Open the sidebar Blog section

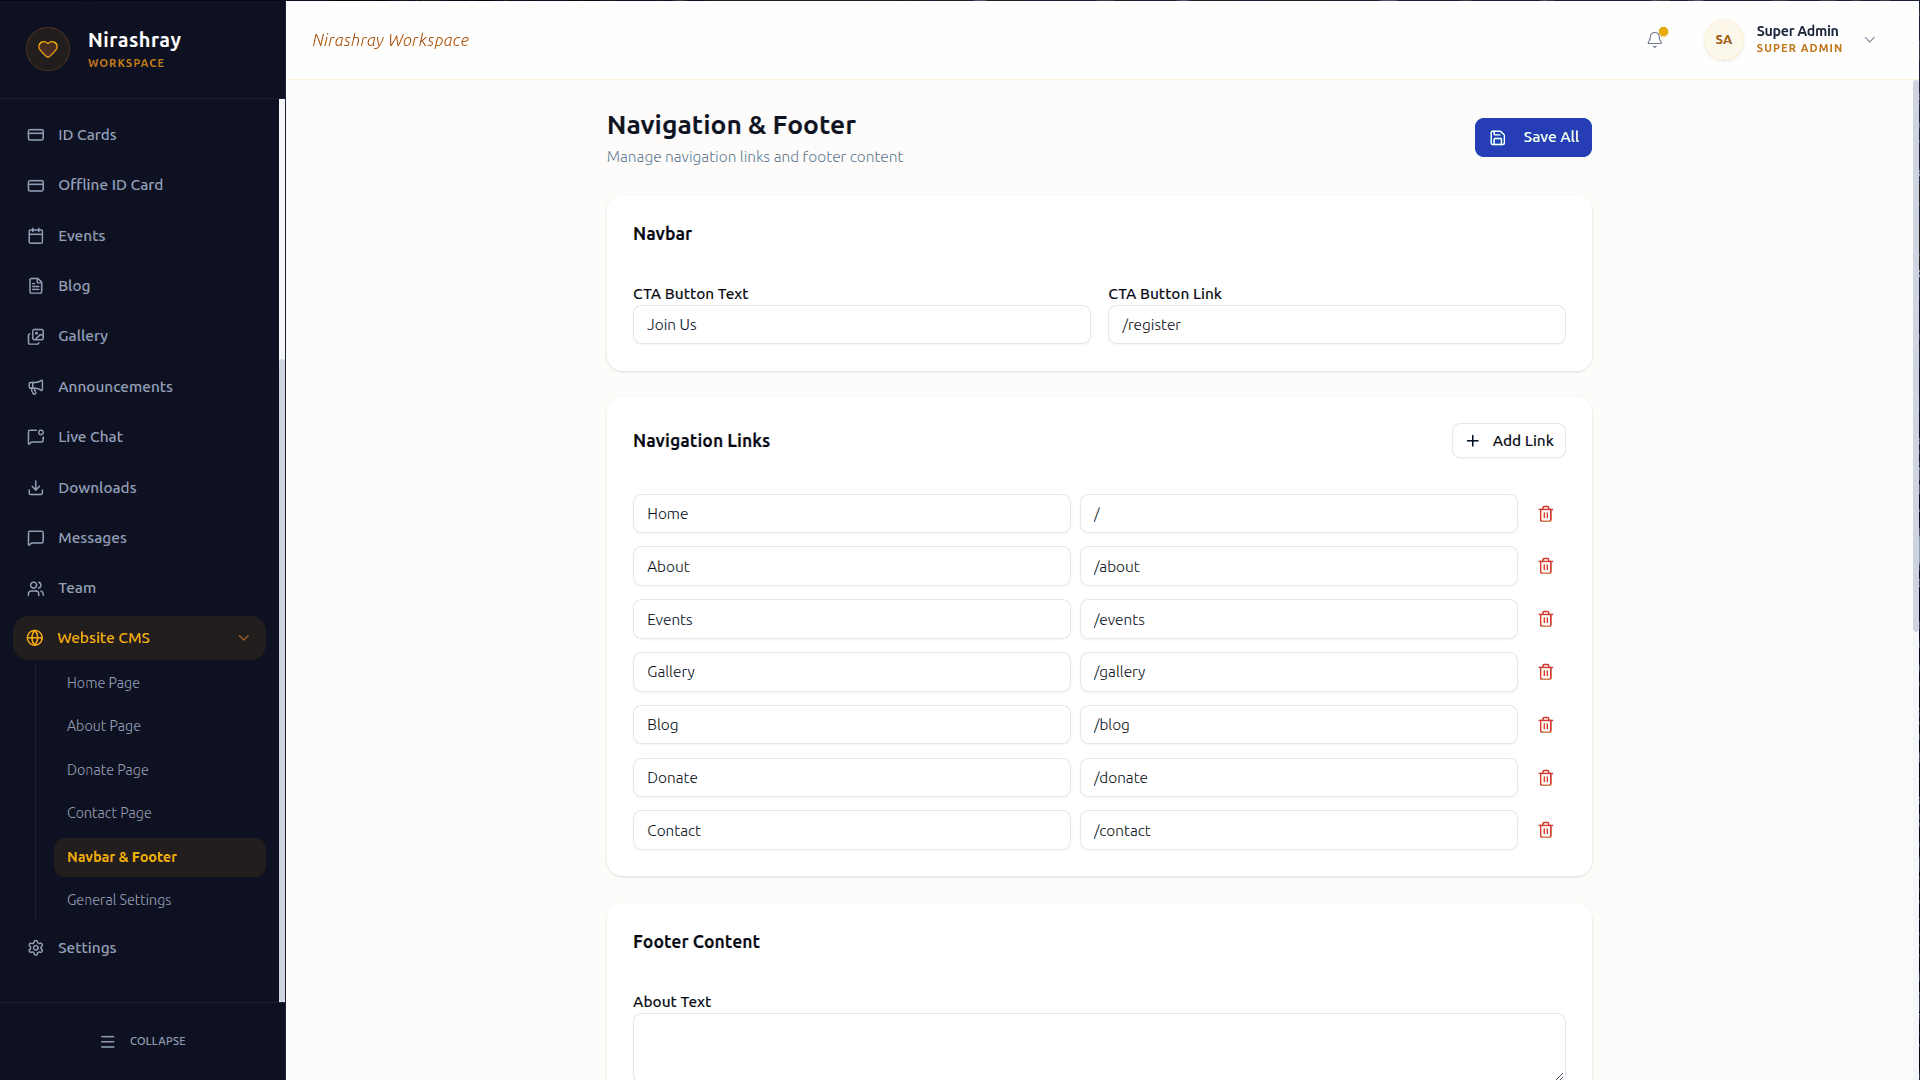(140, 286)
